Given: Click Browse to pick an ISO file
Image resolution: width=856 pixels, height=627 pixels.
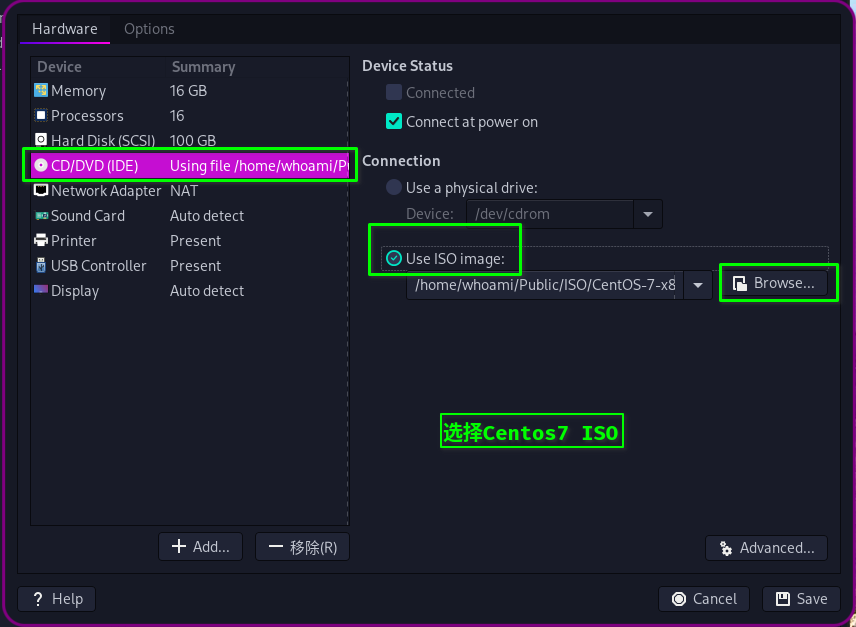Looking at the screenshot, I should click(x=774, y=284).
